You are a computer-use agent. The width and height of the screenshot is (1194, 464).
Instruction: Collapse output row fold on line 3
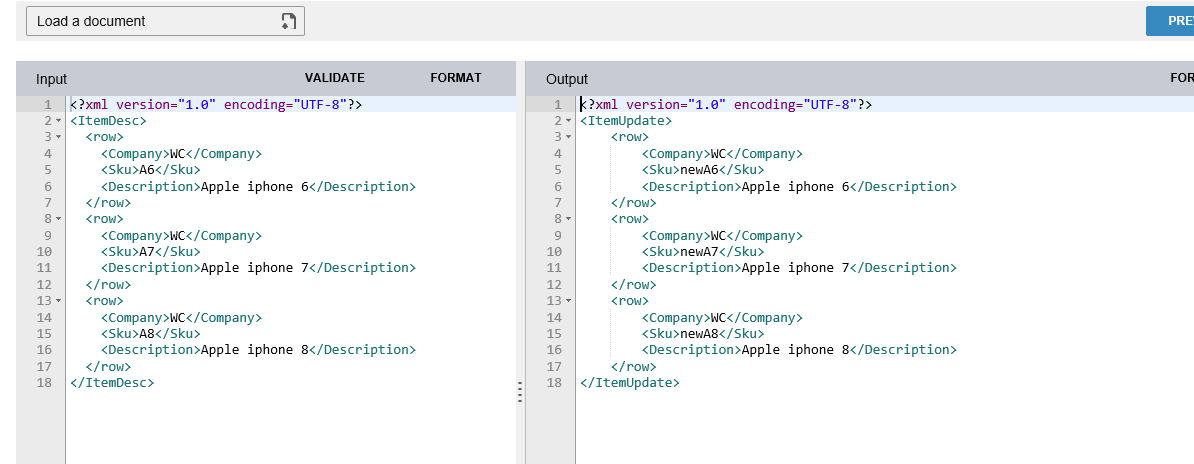coord(568,137)
